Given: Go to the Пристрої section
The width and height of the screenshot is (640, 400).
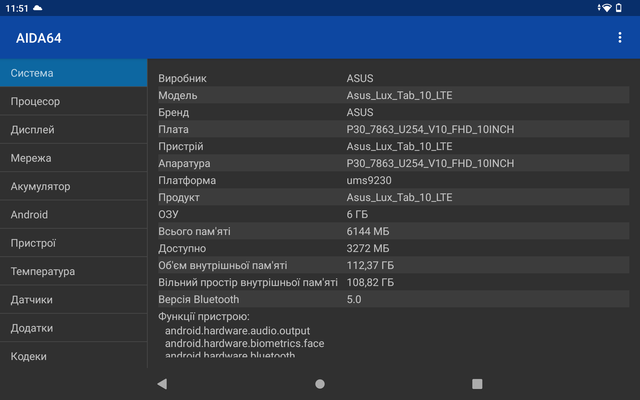Looking at the screenshot, I should 73,243.
